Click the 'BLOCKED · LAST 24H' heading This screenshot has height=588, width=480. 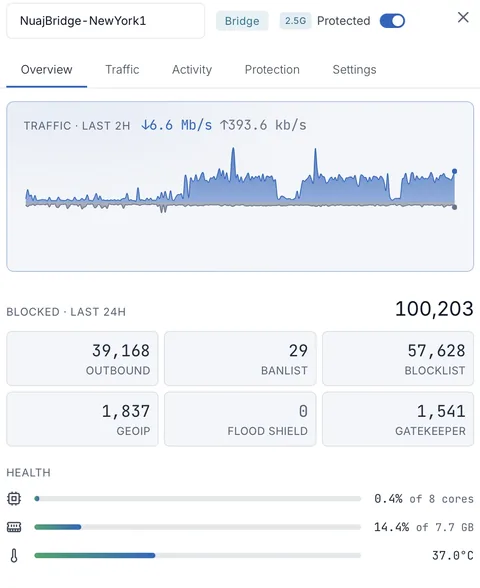[66, 312]
